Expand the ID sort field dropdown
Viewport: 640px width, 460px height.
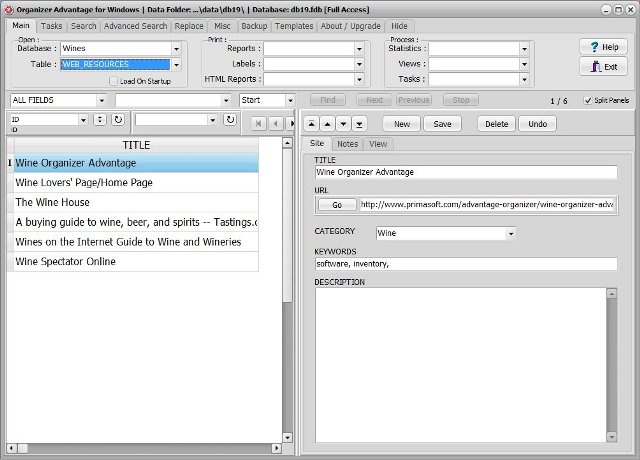coord(83,120)
